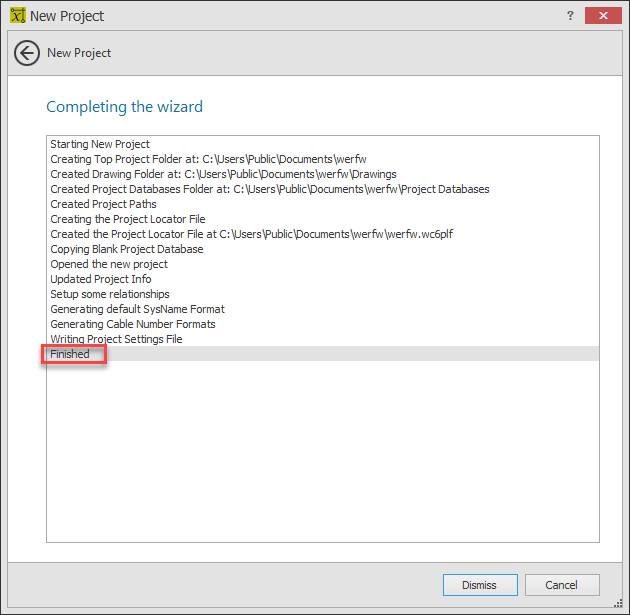Select 'Opened the new project' line
The width and height of the screenshot is (630, 615).
[x=323, y=264]
